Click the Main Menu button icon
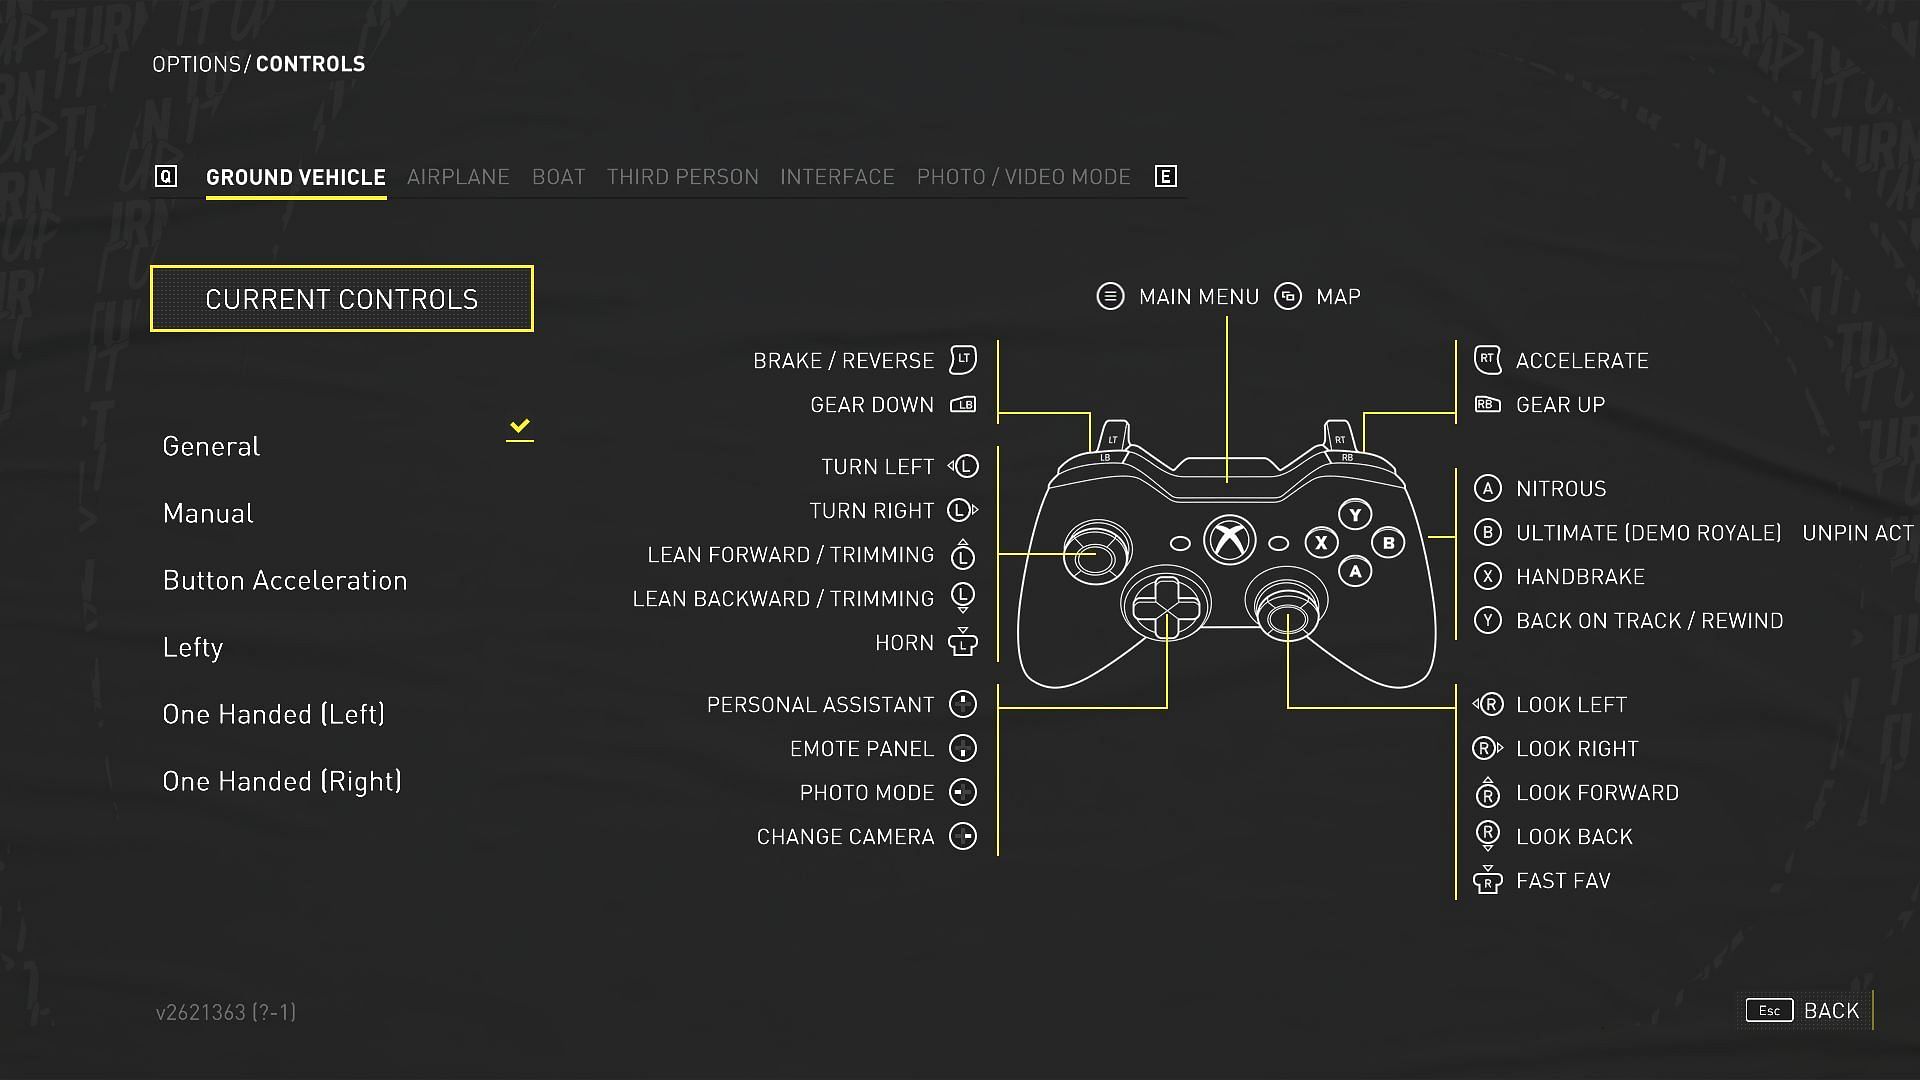1920x1080 pixels. coord(1110,294)
